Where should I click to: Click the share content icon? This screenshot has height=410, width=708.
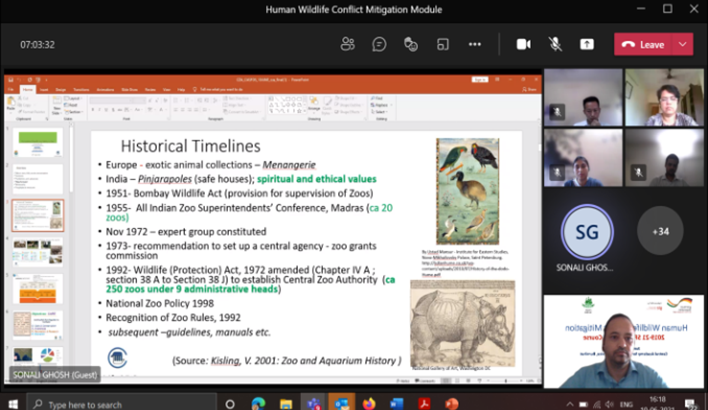pos(586,44)
